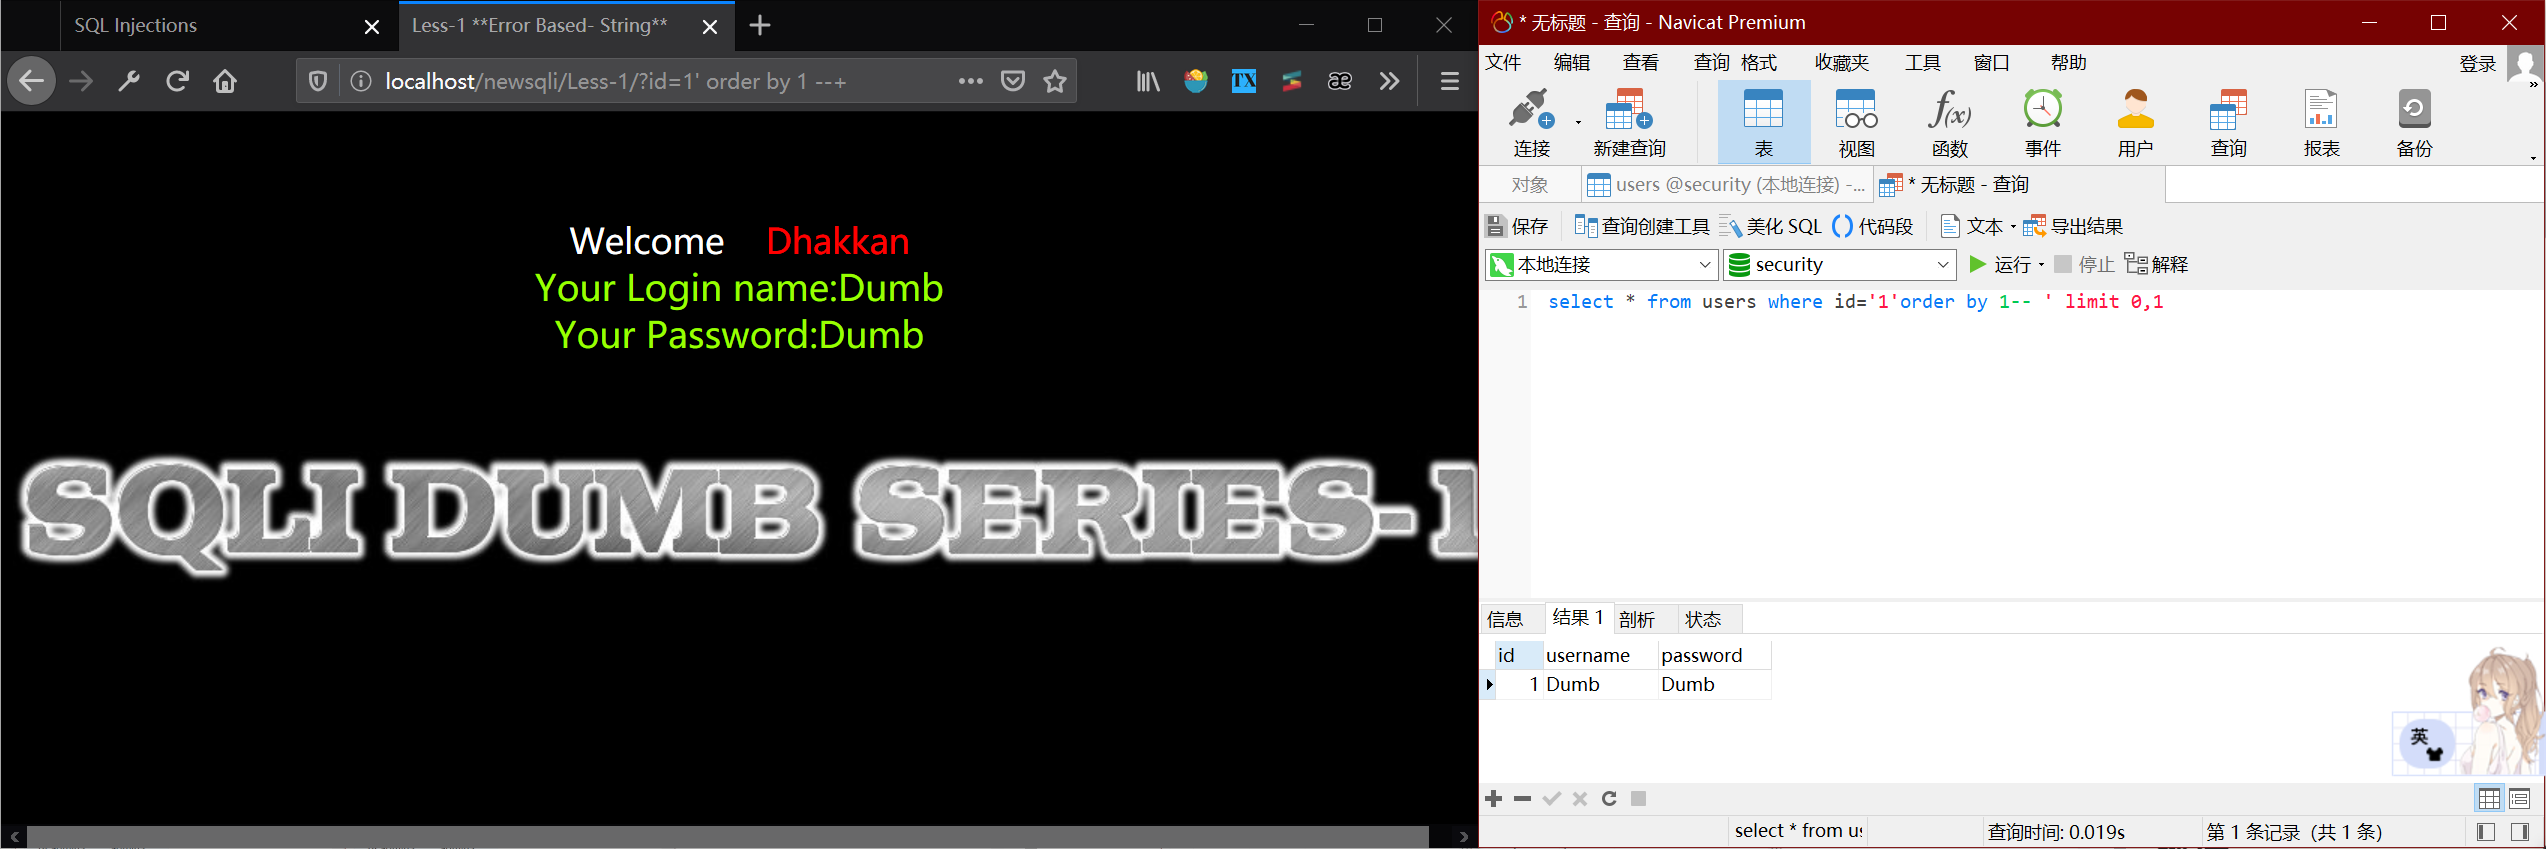The image size is (2546, 849).
Task: Run the query with 运行
Action: (2000, 265)
